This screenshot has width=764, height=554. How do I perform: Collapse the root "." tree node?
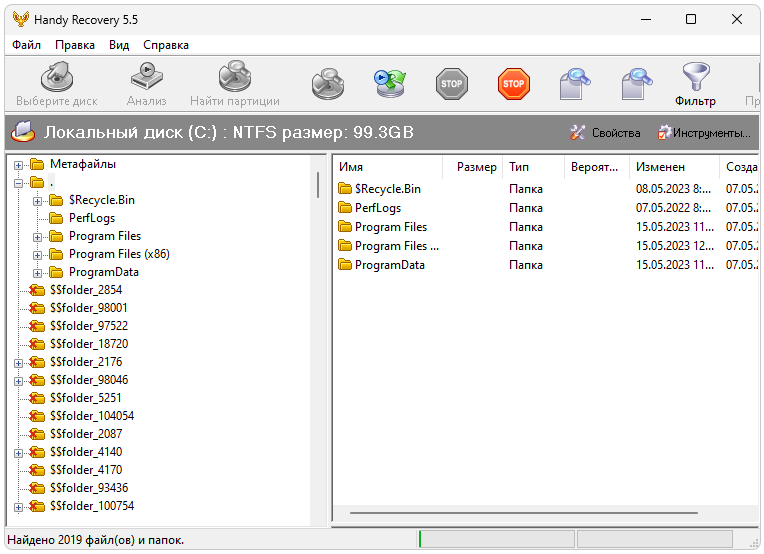(19, 183)
